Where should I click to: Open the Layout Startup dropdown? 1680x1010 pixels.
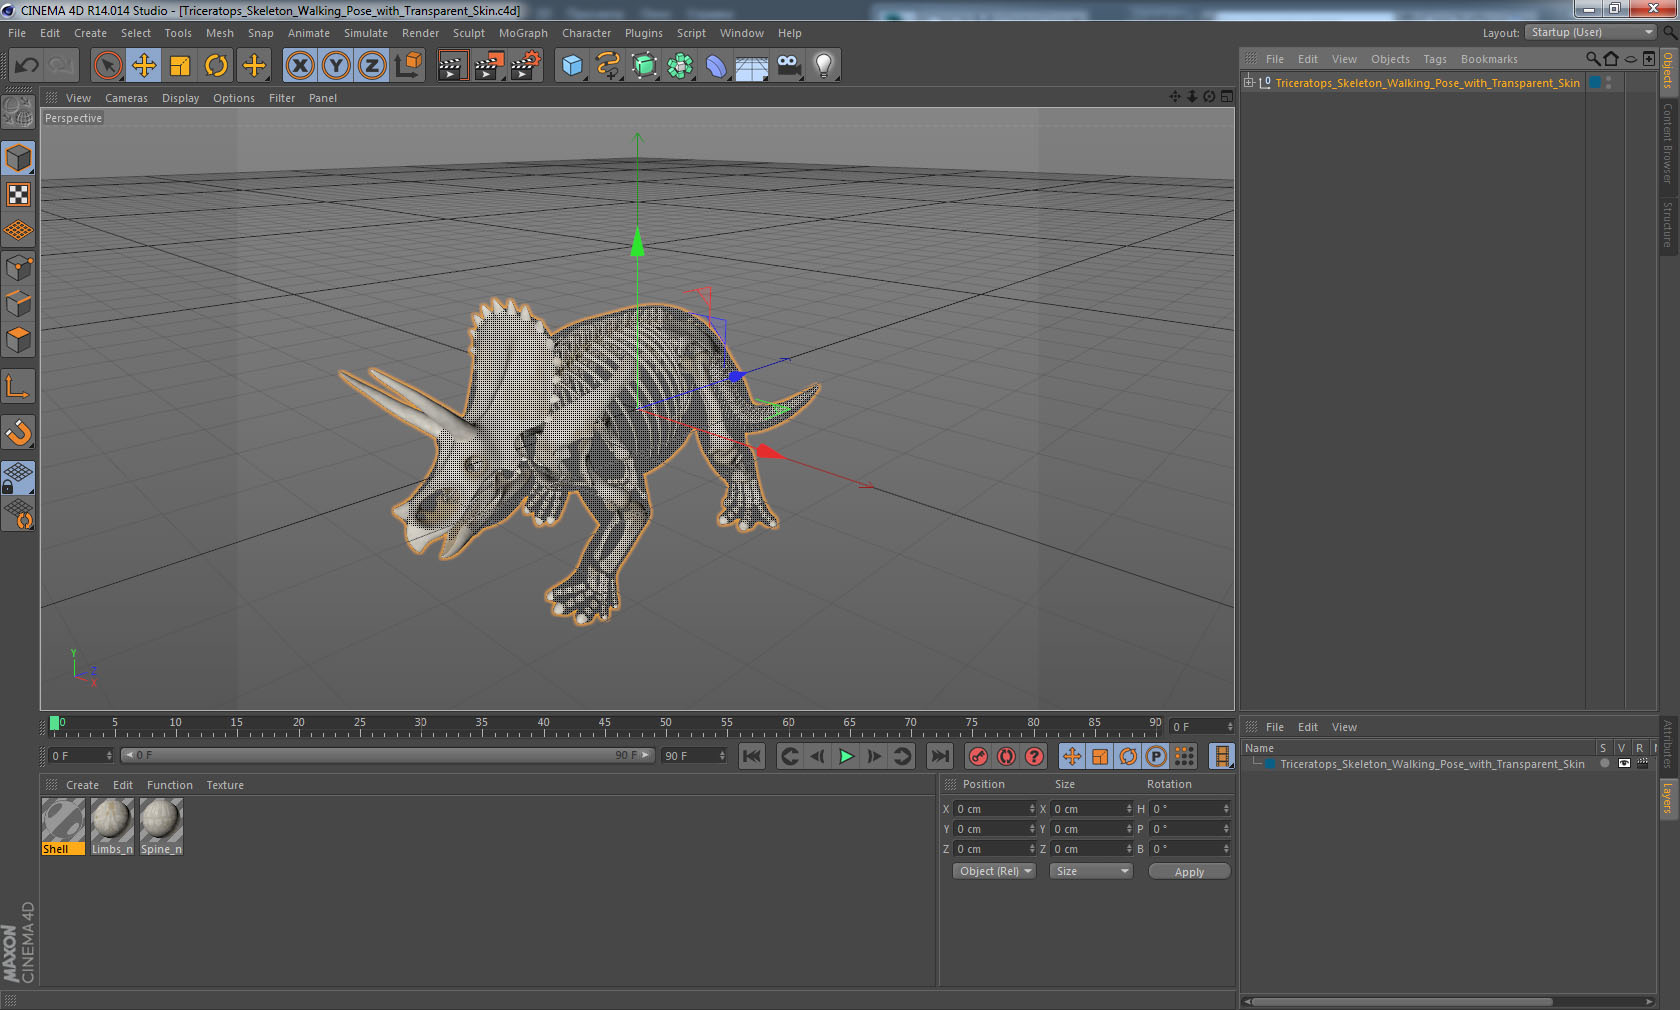click(1591, 32)
